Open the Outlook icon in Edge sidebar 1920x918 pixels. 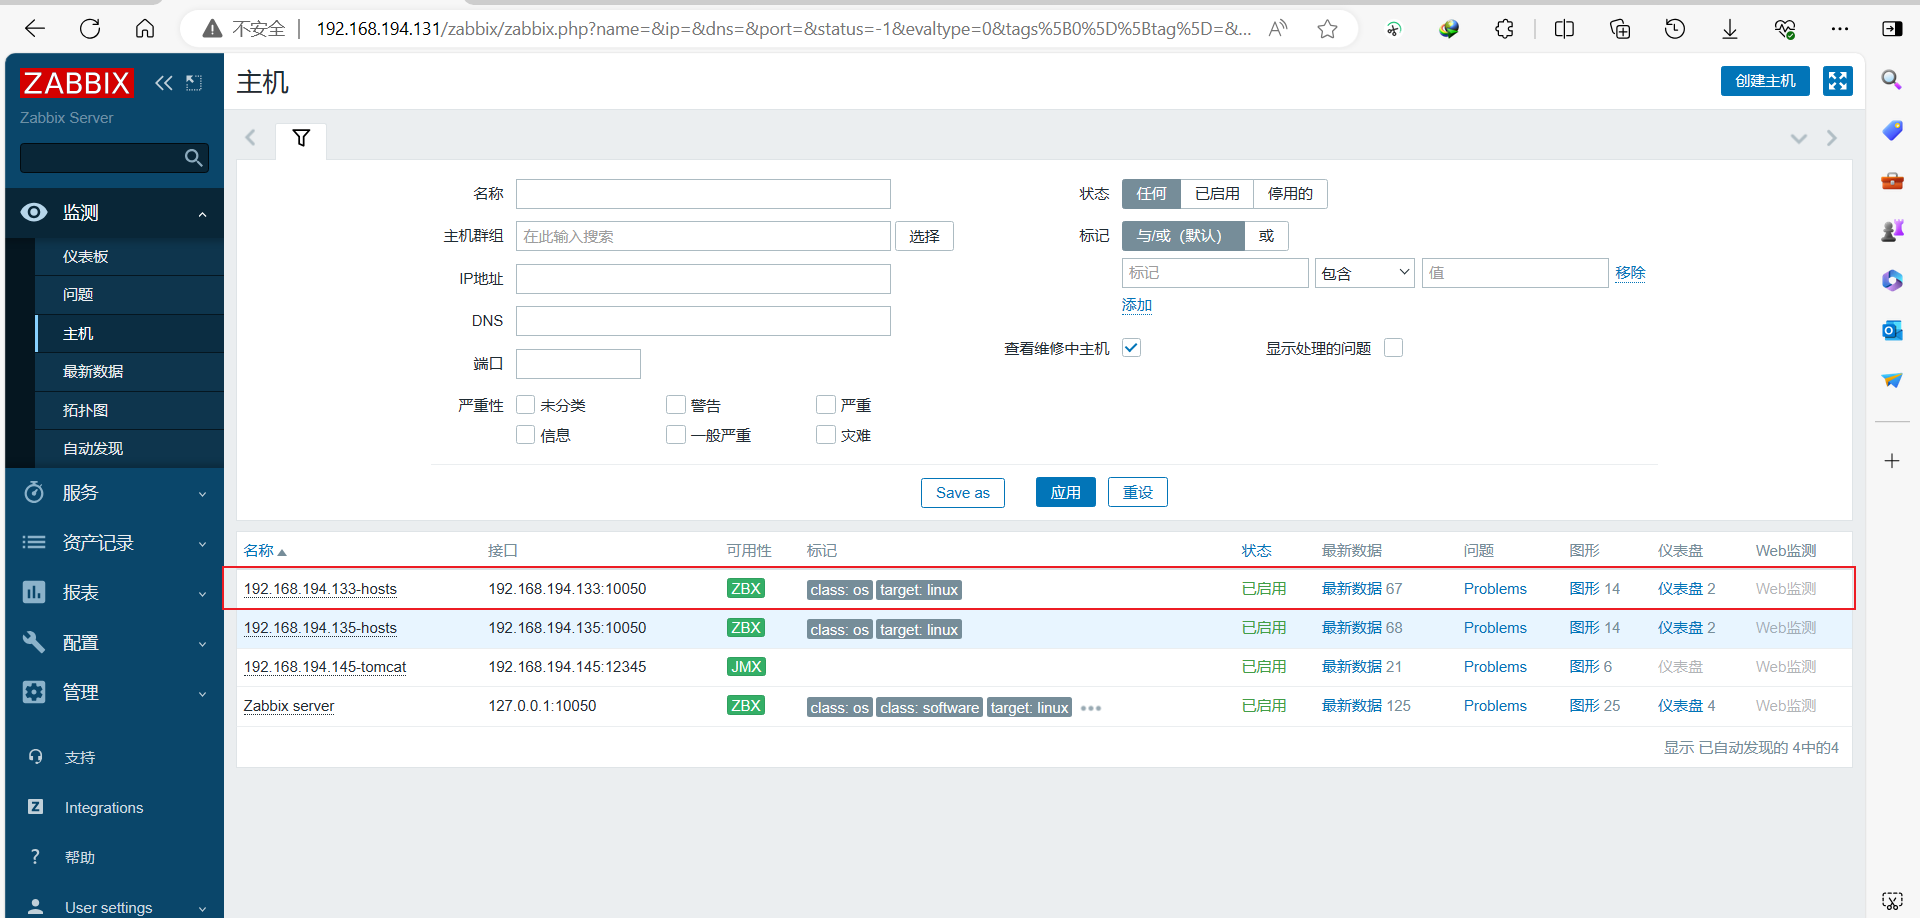(1892, 330)
